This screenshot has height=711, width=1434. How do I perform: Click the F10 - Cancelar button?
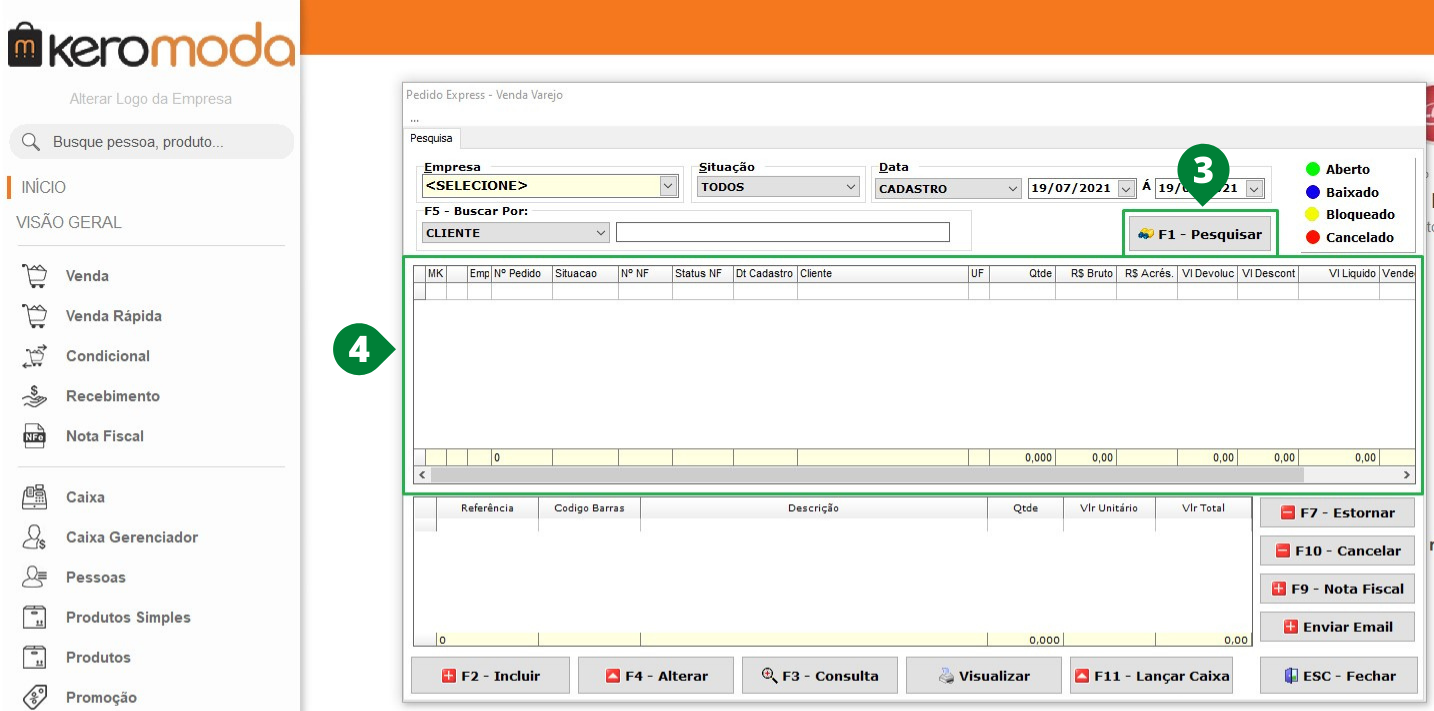[1337, 550]
